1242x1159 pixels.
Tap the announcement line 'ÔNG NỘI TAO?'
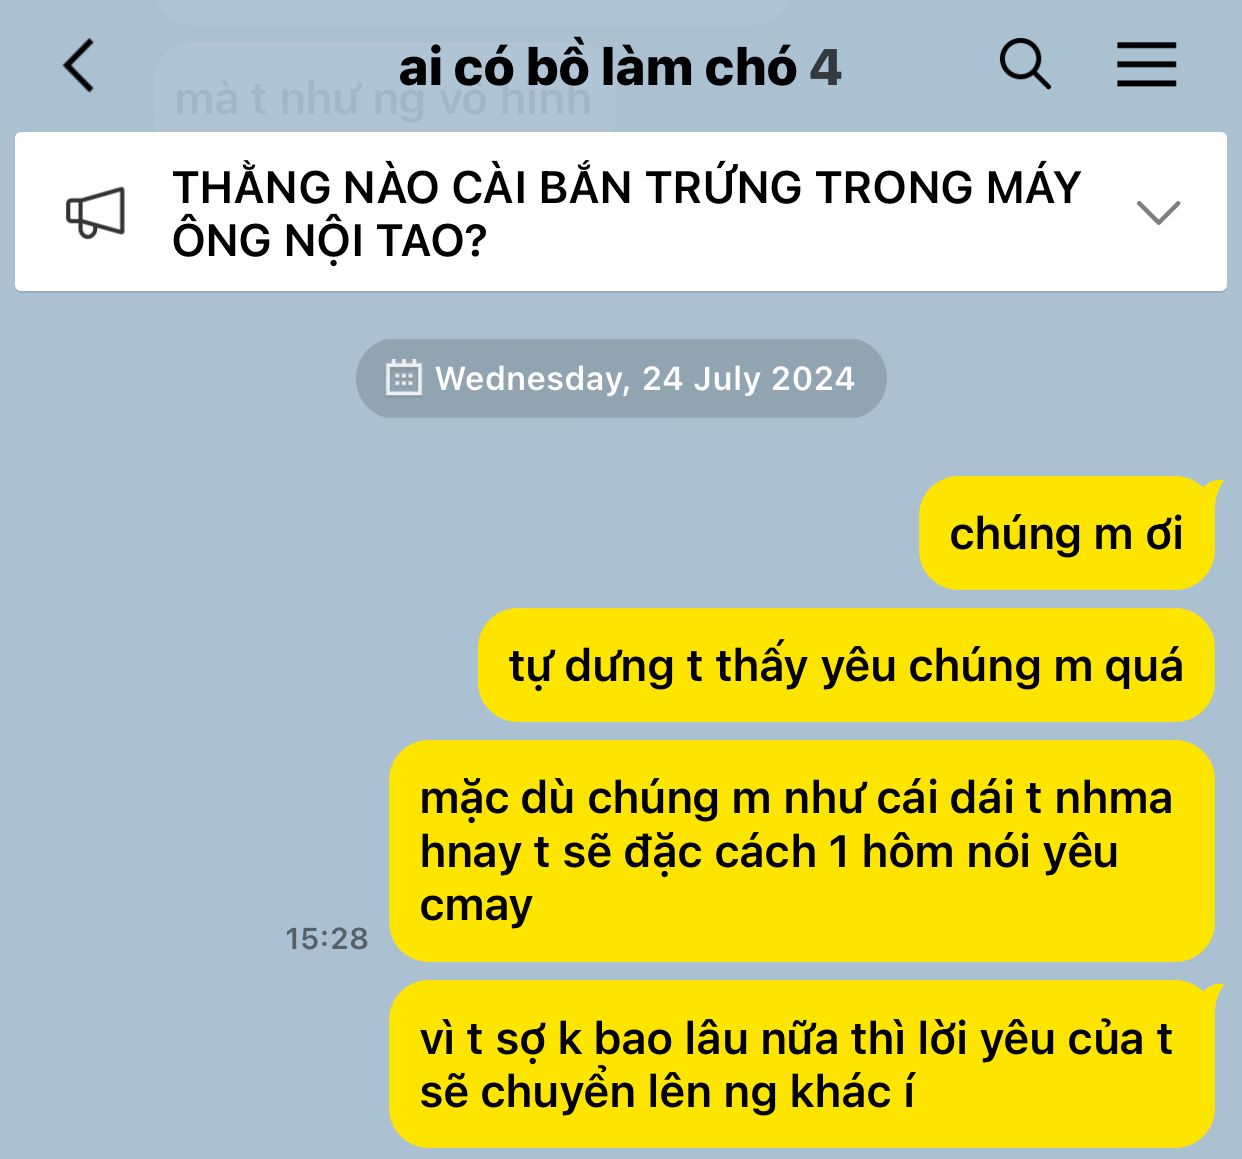coord(329,240)
